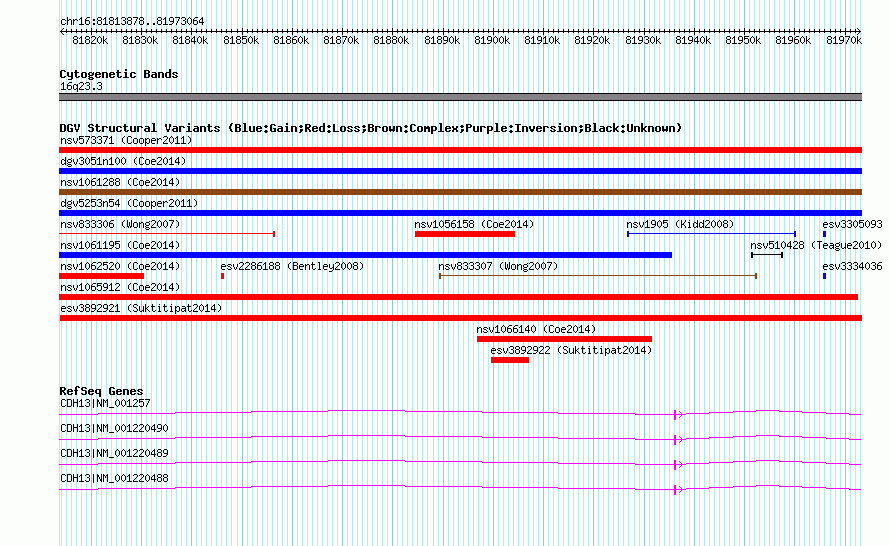Screen dimensions: 890x546
Task: Click the nsv510428 (Teague2010) label
Action: coord(816,245)
